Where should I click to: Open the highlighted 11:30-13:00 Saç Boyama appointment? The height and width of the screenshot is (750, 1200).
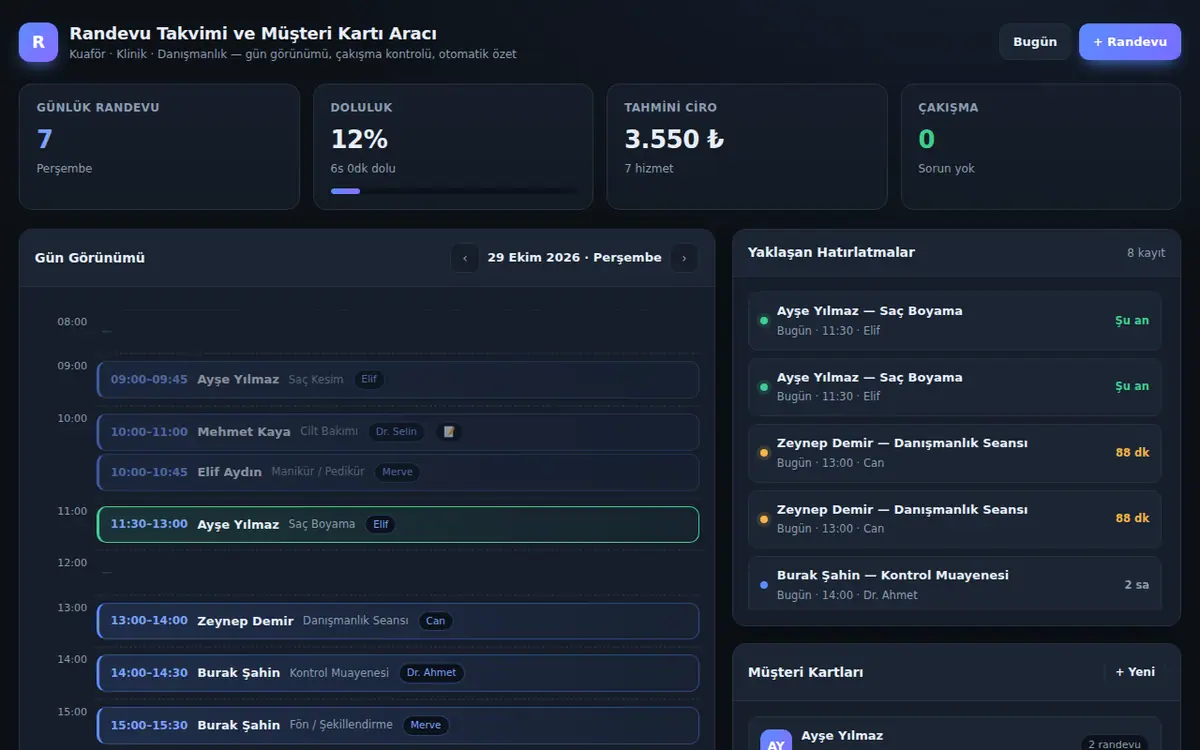(398, 524)
